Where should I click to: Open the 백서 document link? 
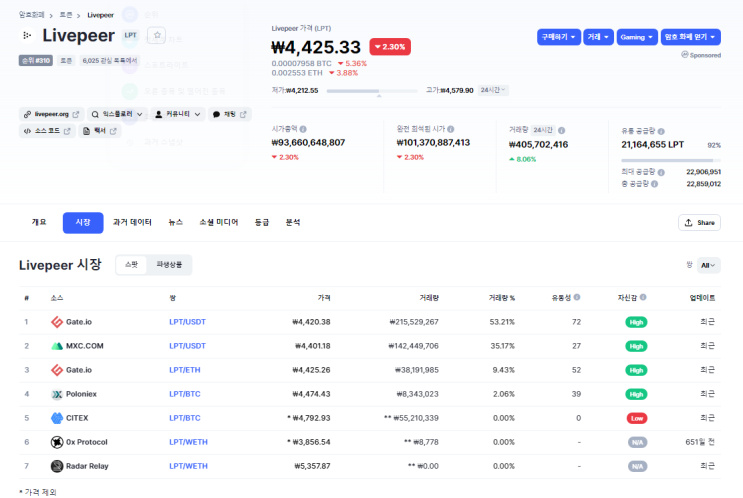100,131
